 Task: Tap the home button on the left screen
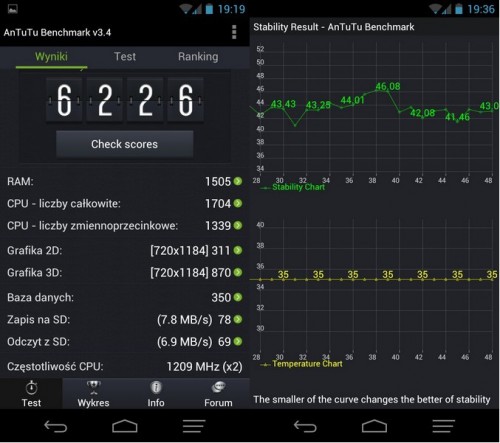pyautogui.click(x=125, y=426)
